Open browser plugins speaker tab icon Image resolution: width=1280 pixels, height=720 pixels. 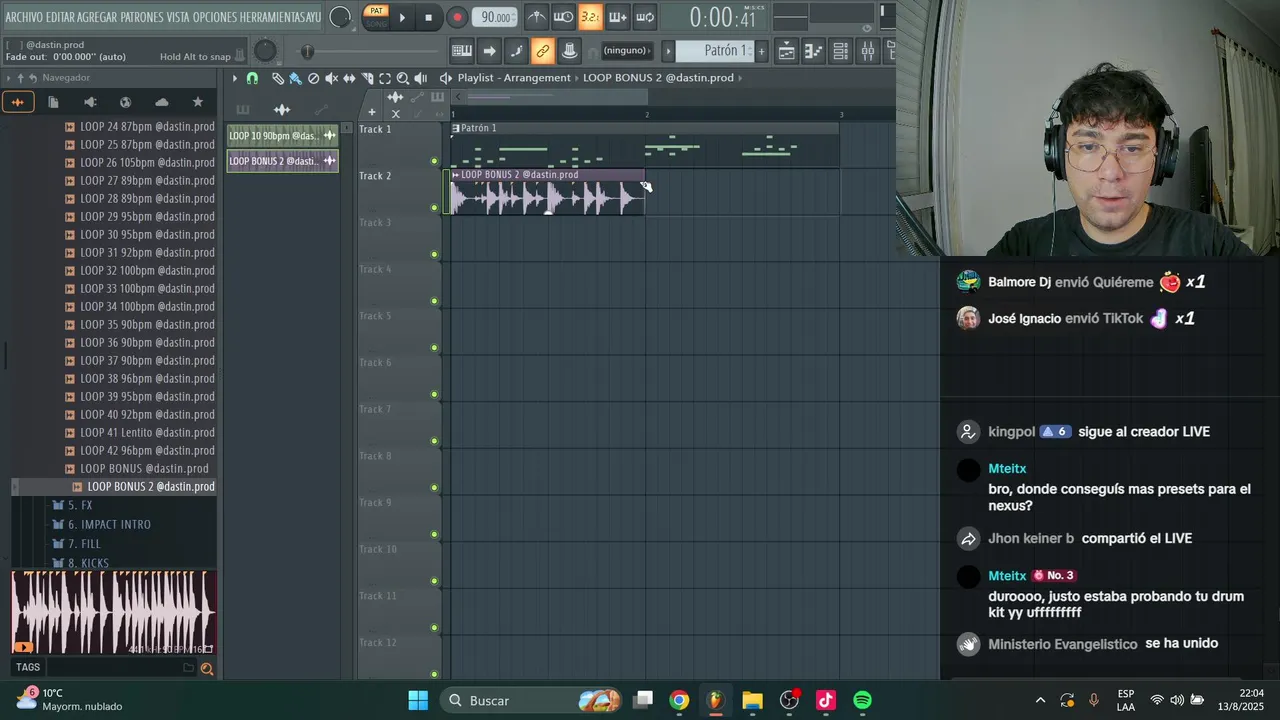pos(90,102)
